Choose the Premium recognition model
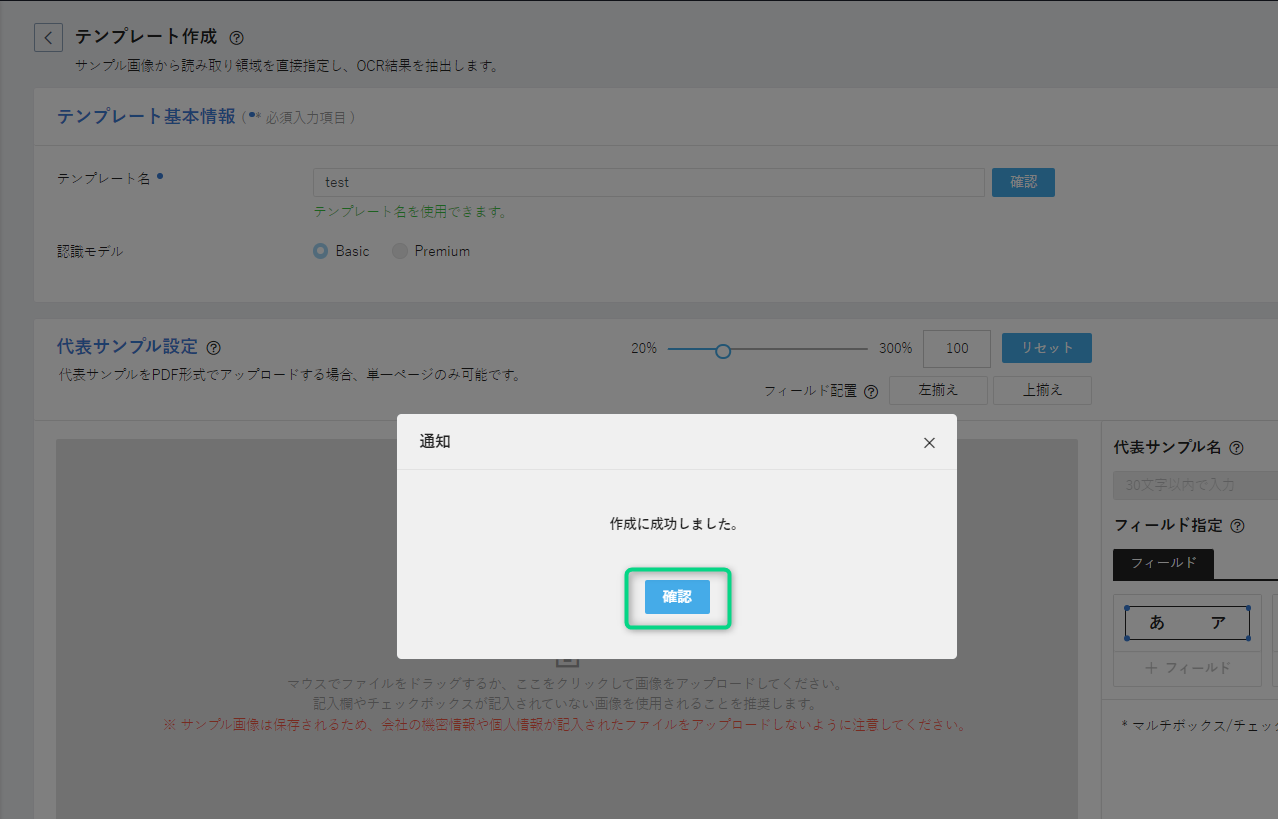Viewport: 1278px width, 819px height. [x=400, y=251]
